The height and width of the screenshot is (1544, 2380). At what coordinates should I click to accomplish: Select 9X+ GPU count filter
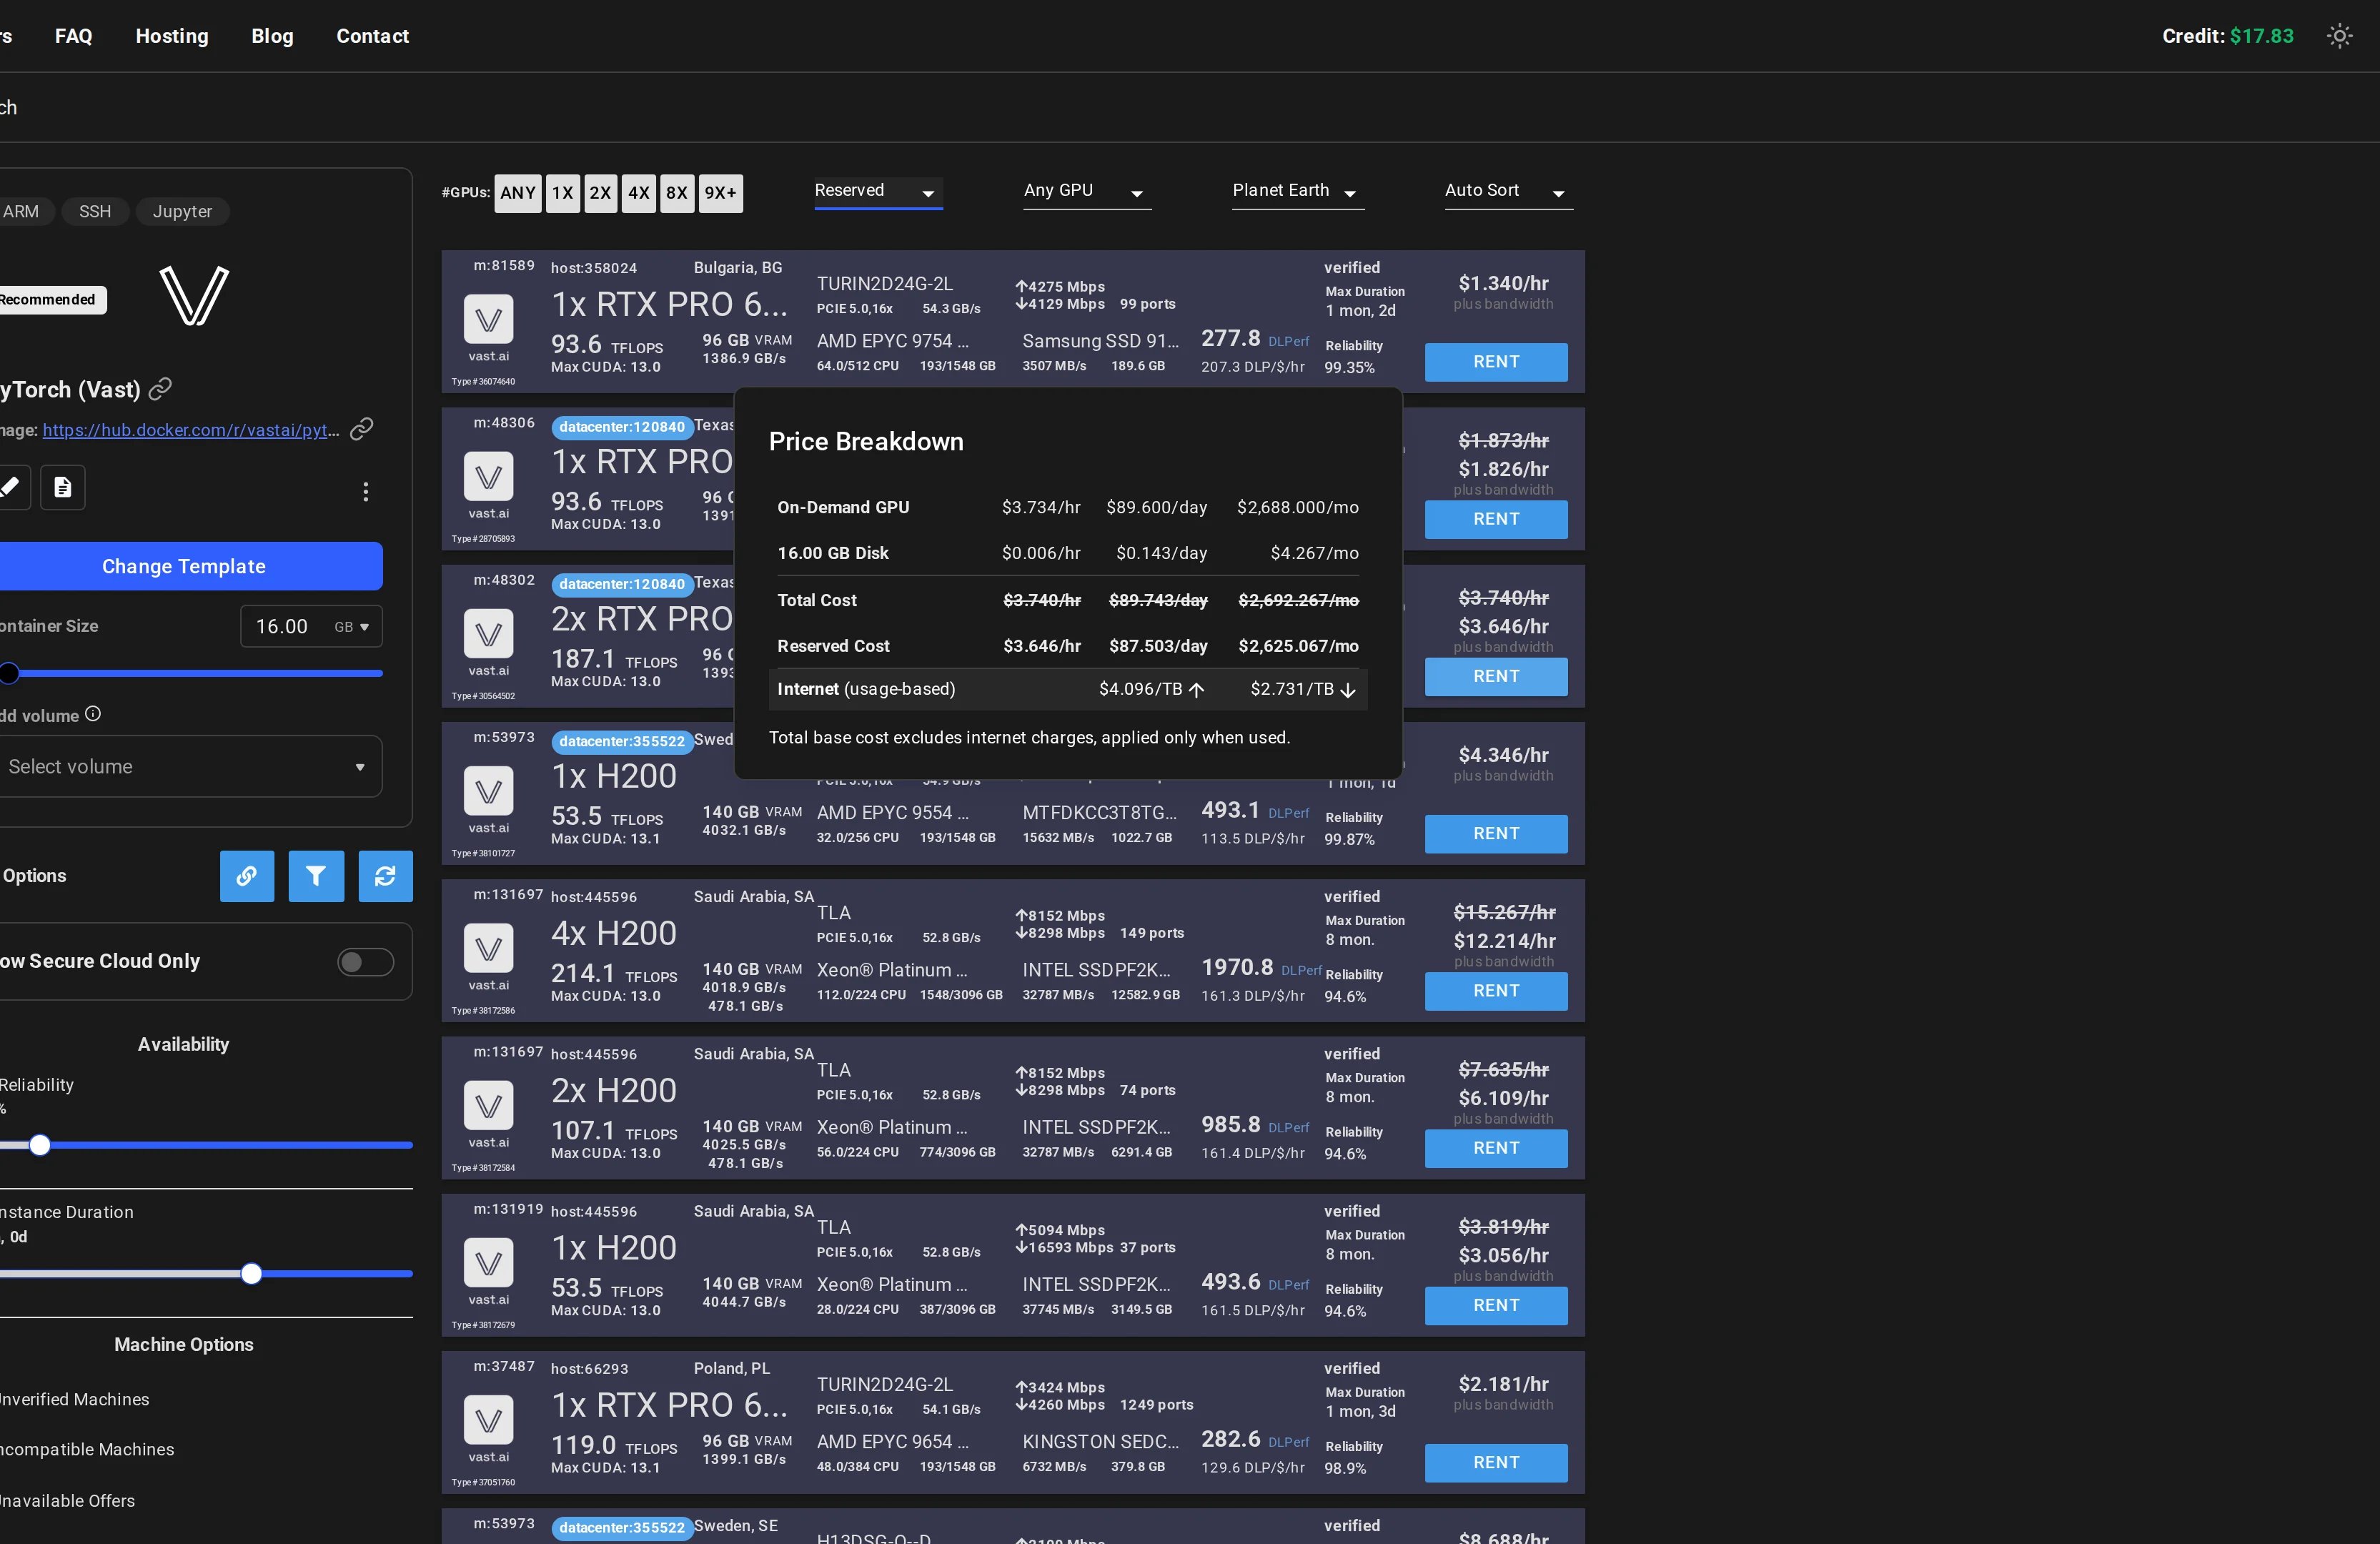(720, 193)
